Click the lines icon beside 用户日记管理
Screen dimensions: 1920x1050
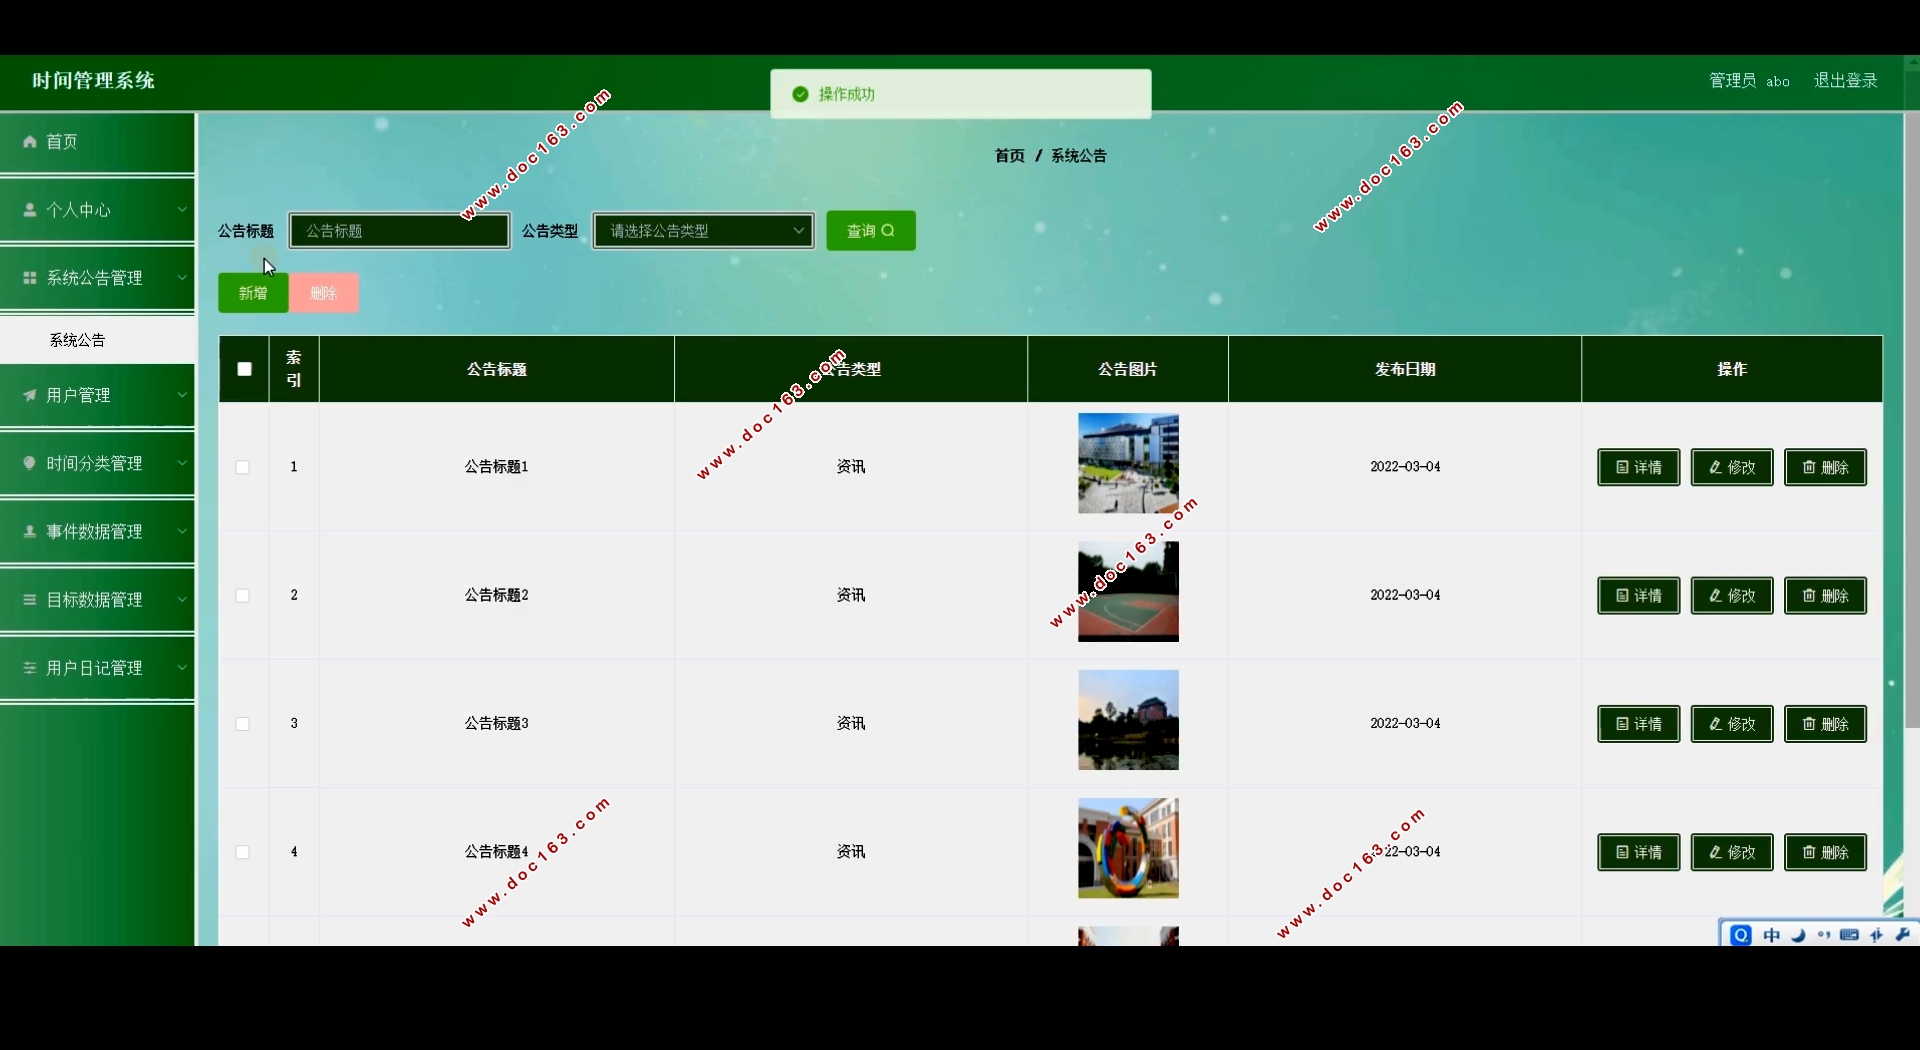tap(30, 668)
